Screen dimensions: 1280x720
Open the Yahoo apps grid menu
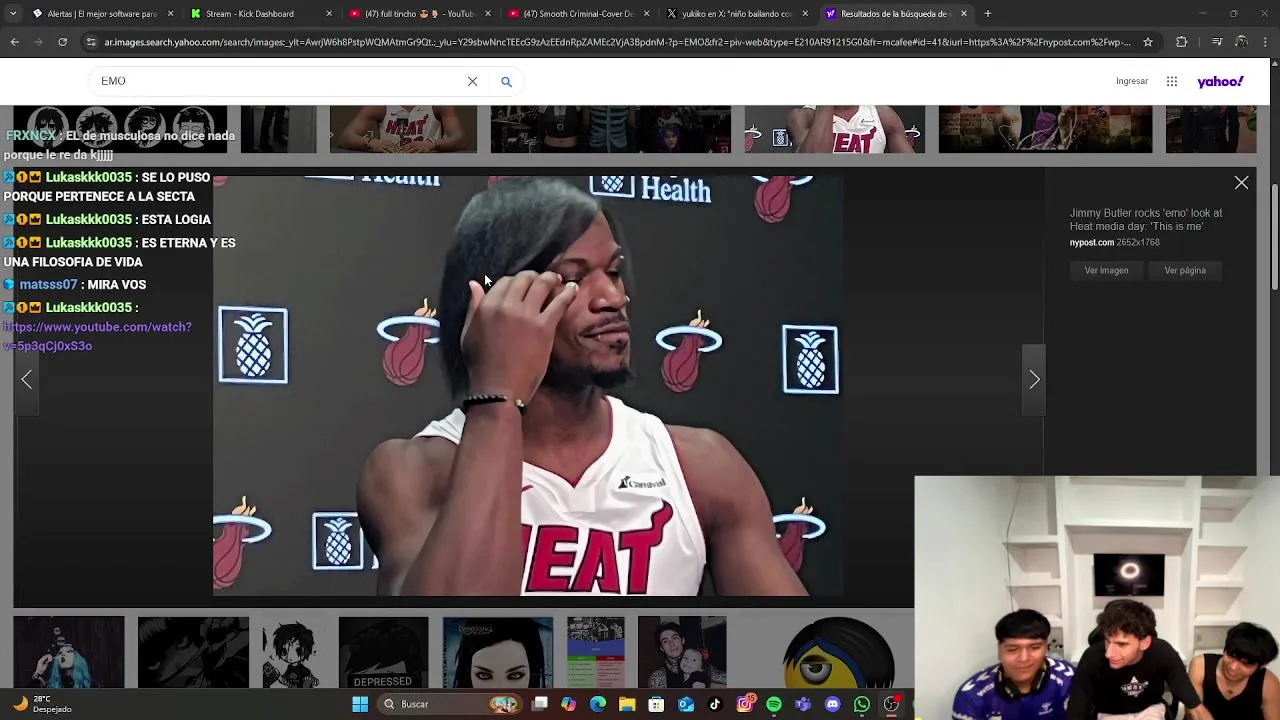tap(1172, 81)
